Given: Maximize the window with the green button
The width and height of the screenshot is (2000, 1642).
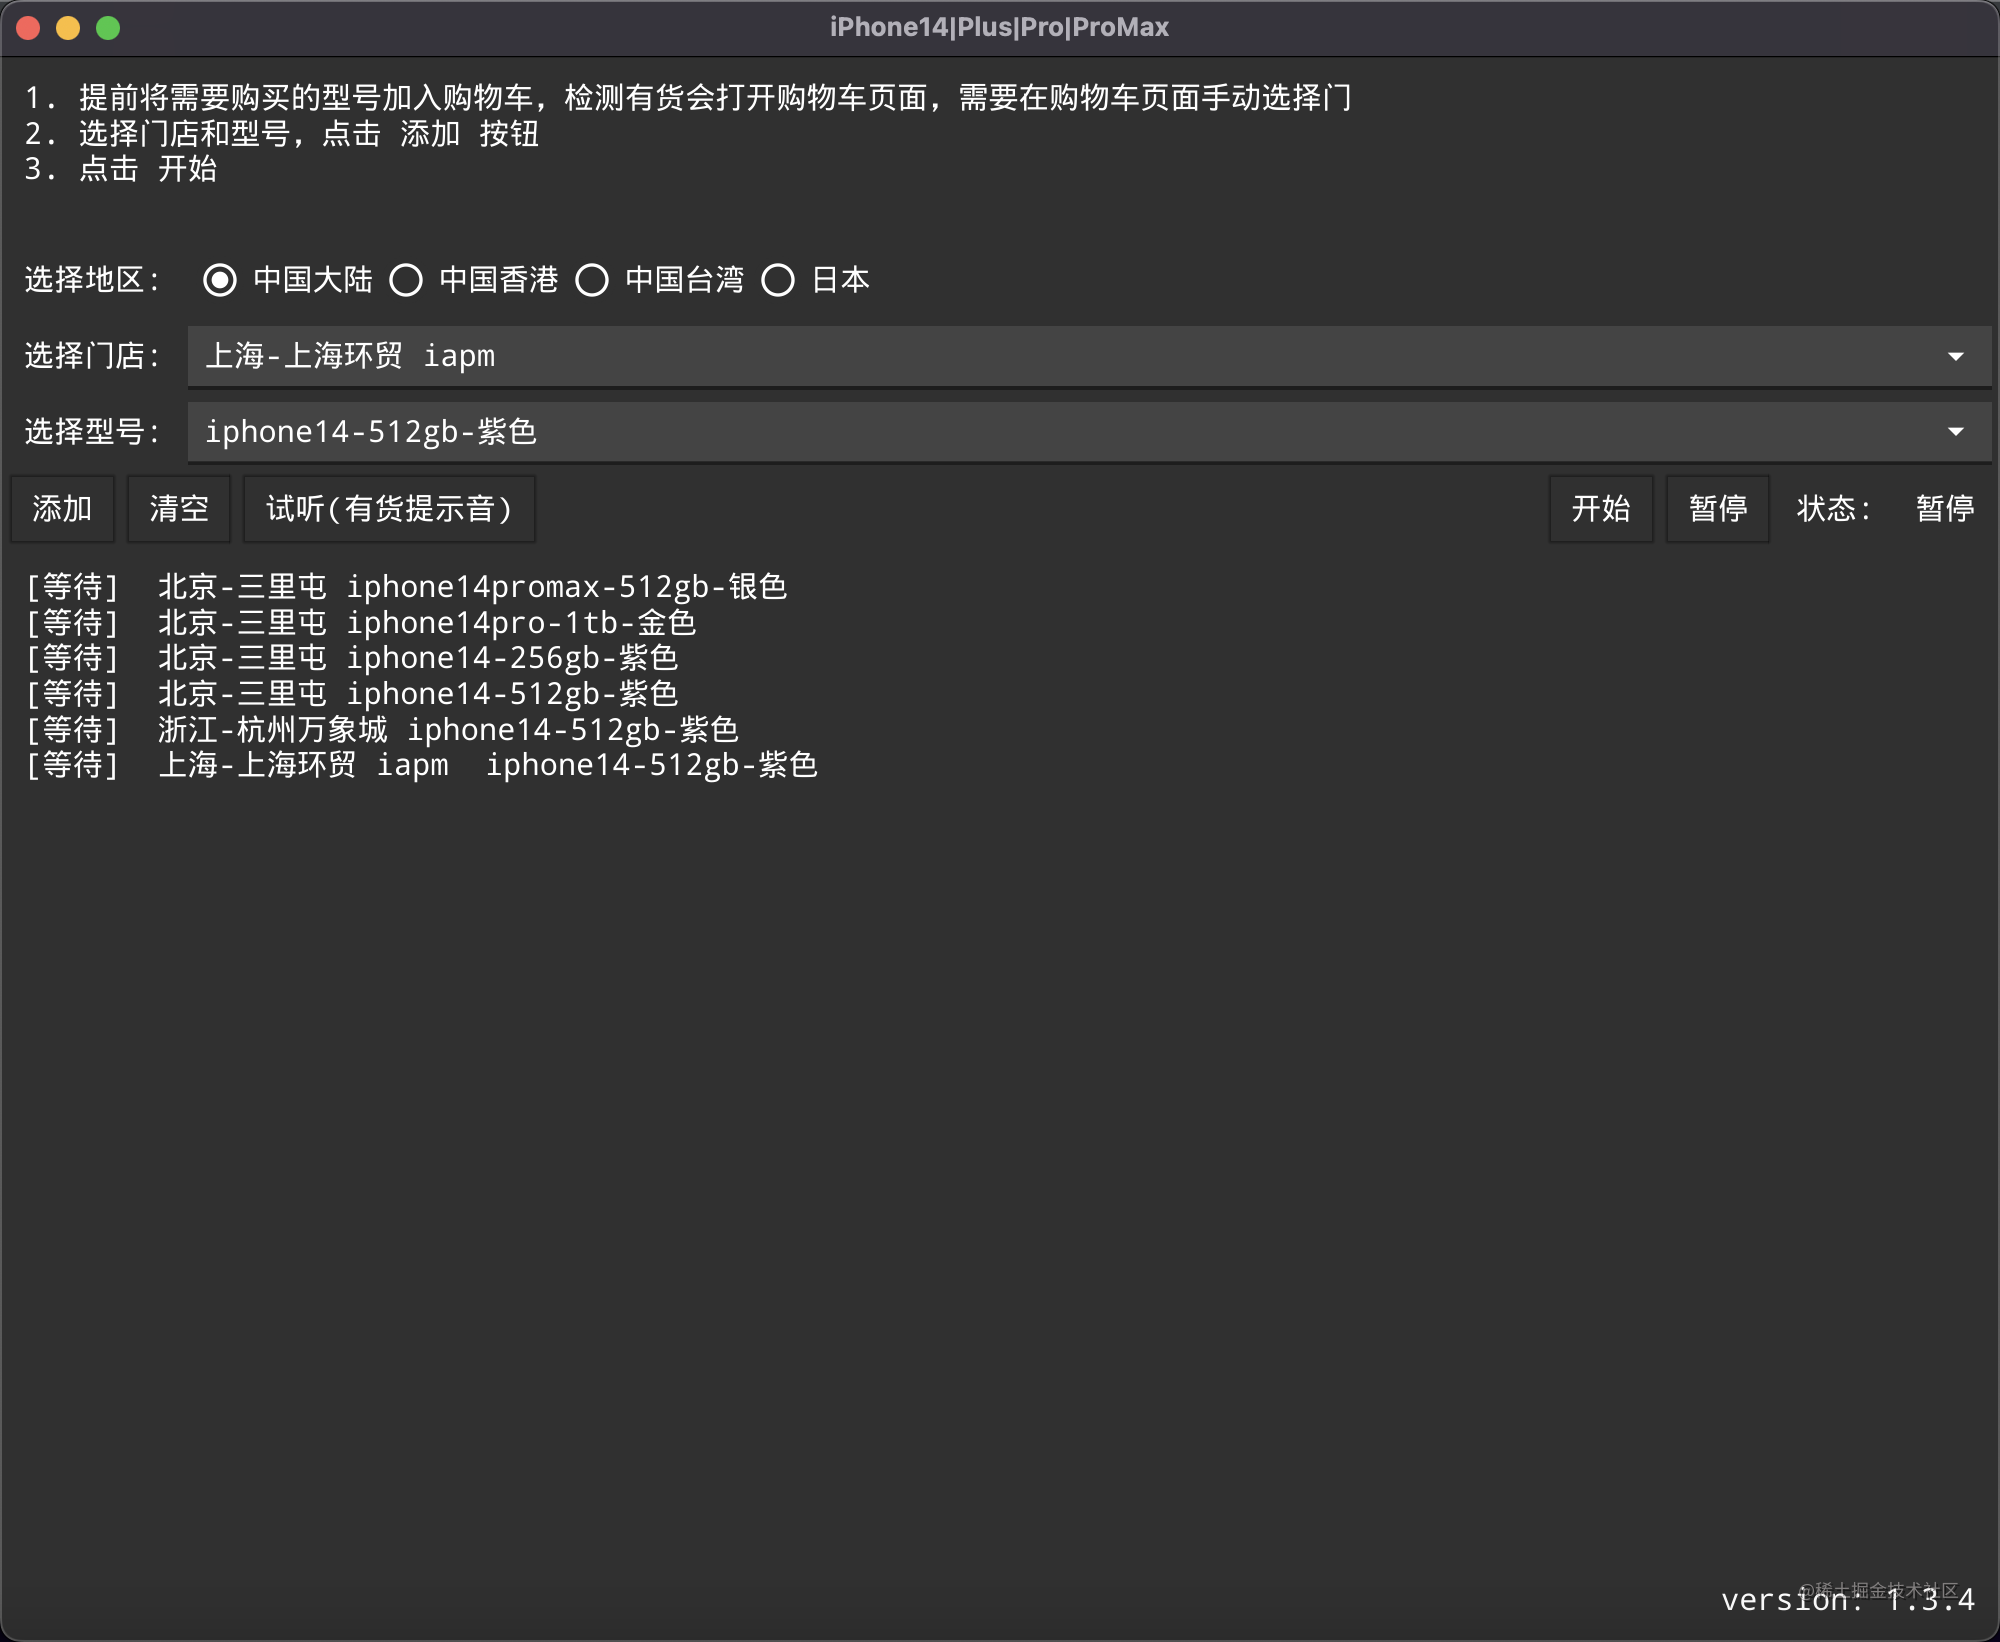Looking at the screenshot, I should 108,28.
